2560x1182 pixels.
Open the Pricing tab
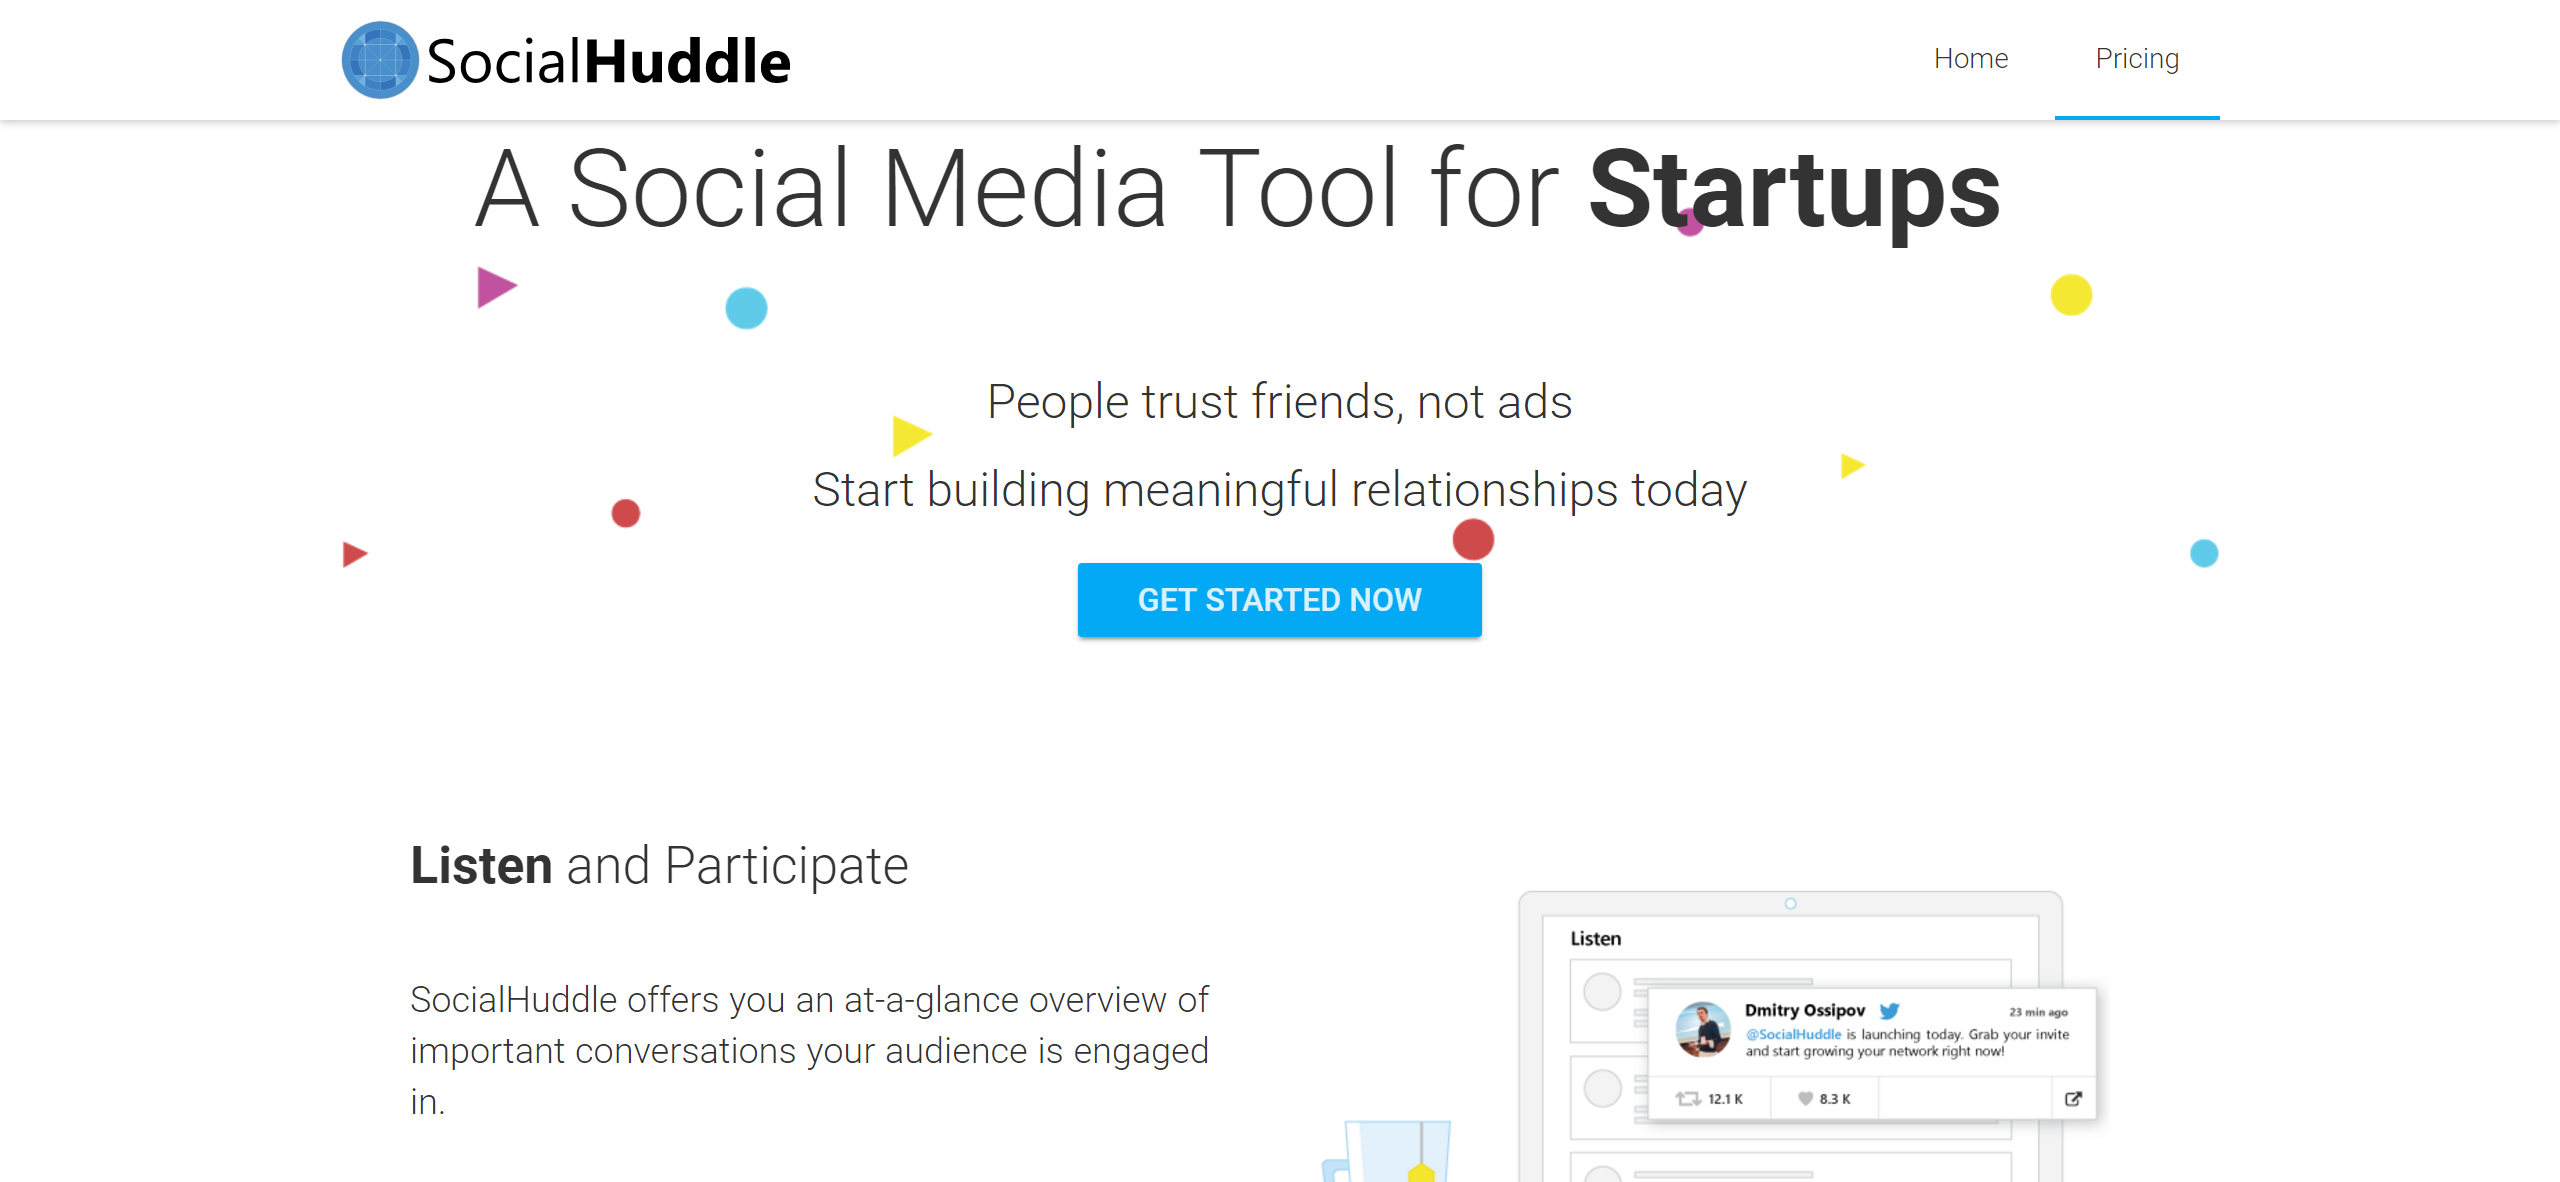pyautogui.click(x=2137, y=59)
